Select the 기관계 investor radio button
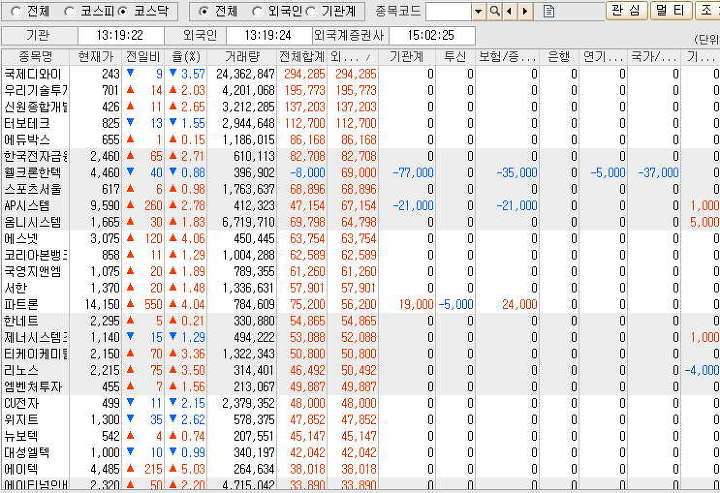Viewport: 720px width, 493px height. pos(311,11)
